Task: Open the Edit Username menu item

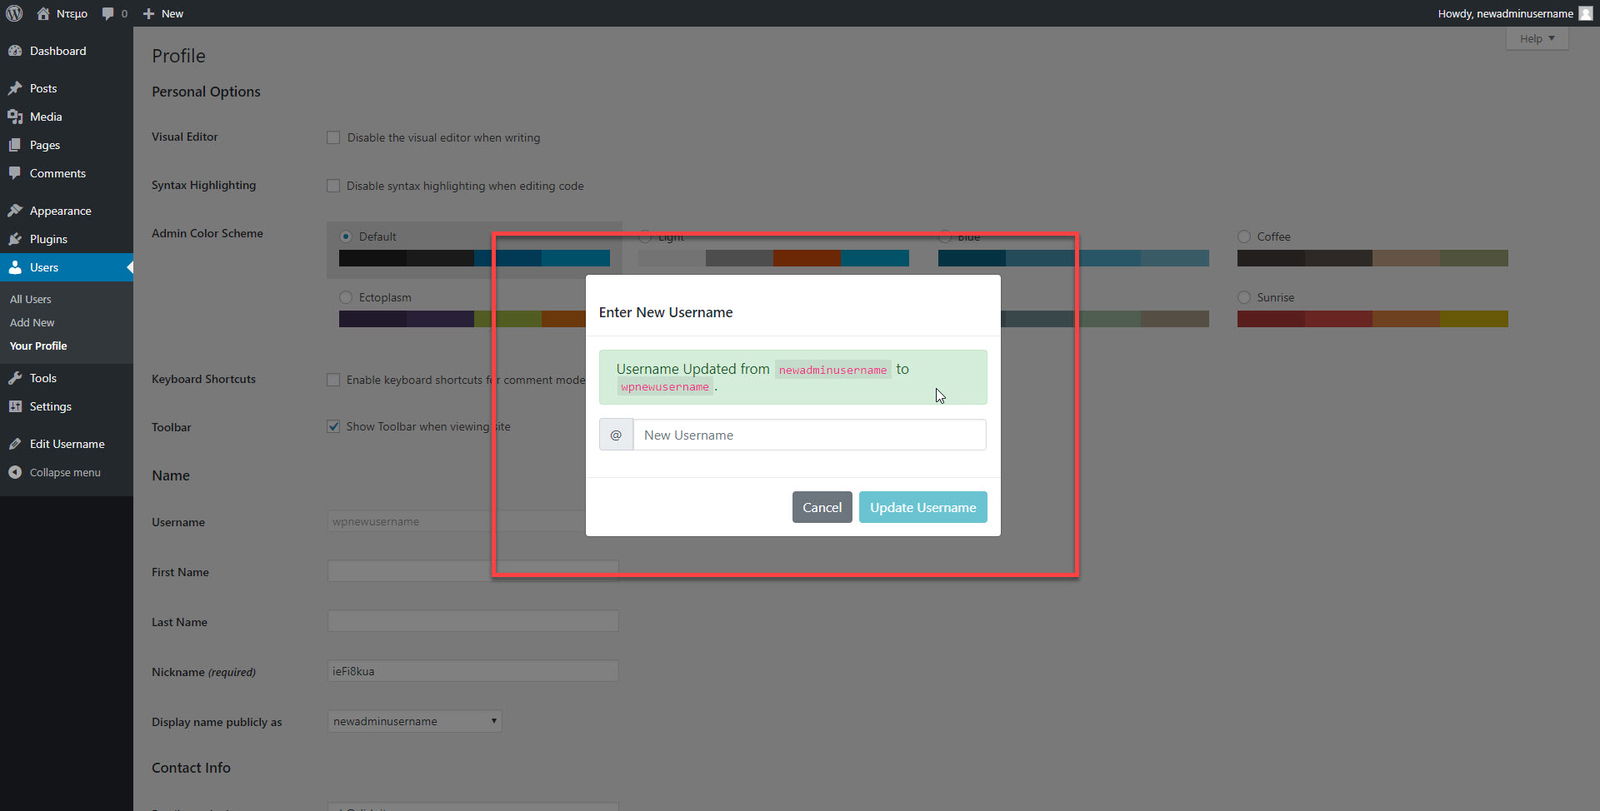Action: 66,444
